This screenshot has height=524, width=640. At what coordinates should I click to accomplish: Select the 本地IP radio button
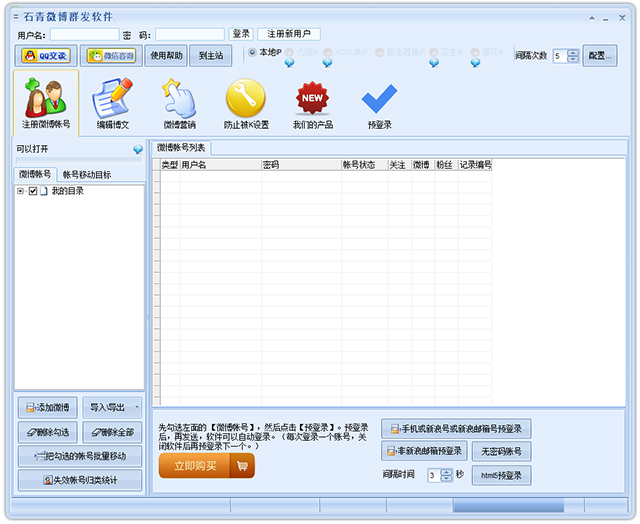pyautogui.click(x=252, y=52)
